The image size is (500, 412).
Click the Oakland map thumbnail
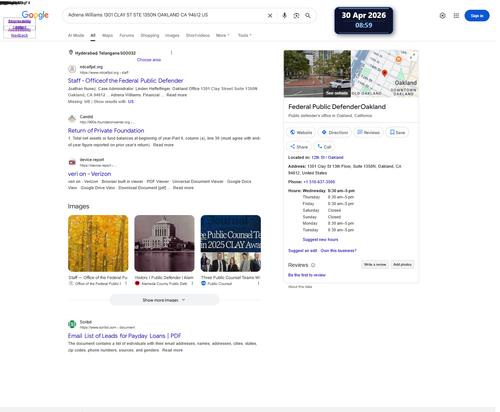pyautogui.click(x=385, y=74)
